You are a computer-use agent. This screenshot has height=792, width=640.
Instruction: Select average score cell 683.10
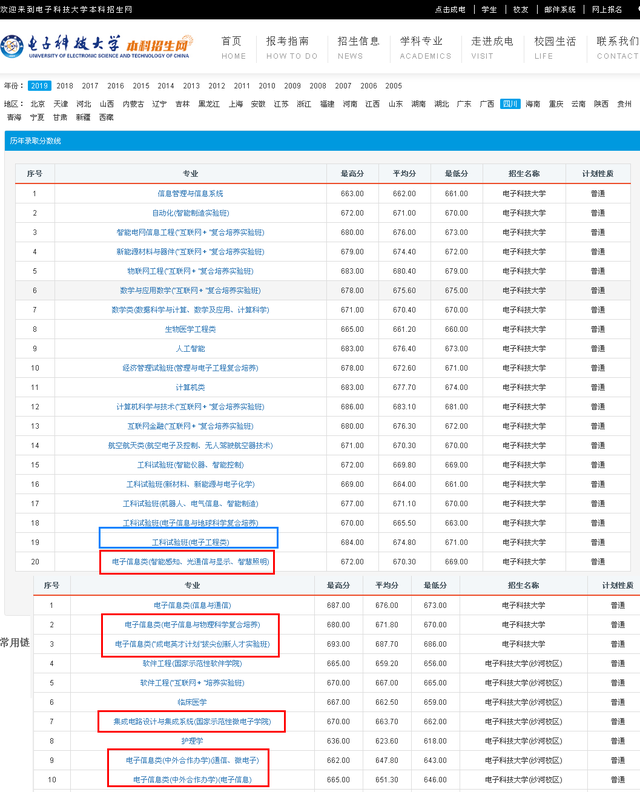(405, 407)
